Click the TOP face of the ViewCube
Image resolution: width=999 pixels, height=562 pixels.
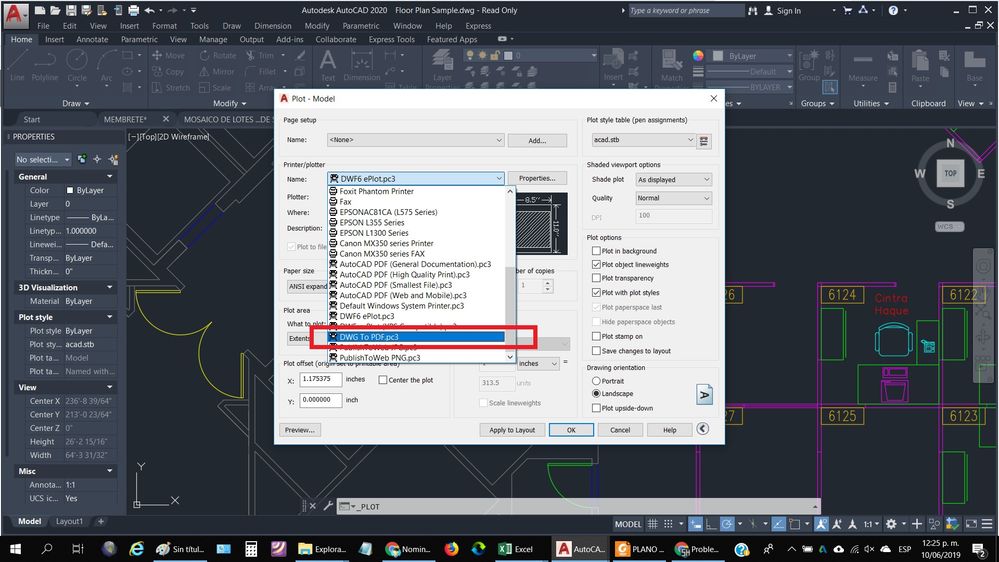click(x=951, y=173)
